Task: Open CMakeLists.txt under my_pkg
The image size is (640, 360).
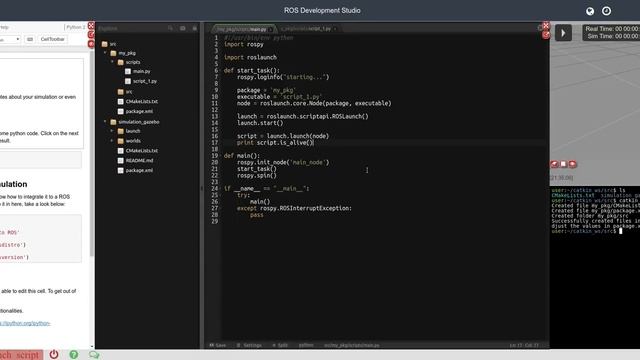Action: pyautogui.click(x=142, y=102)
